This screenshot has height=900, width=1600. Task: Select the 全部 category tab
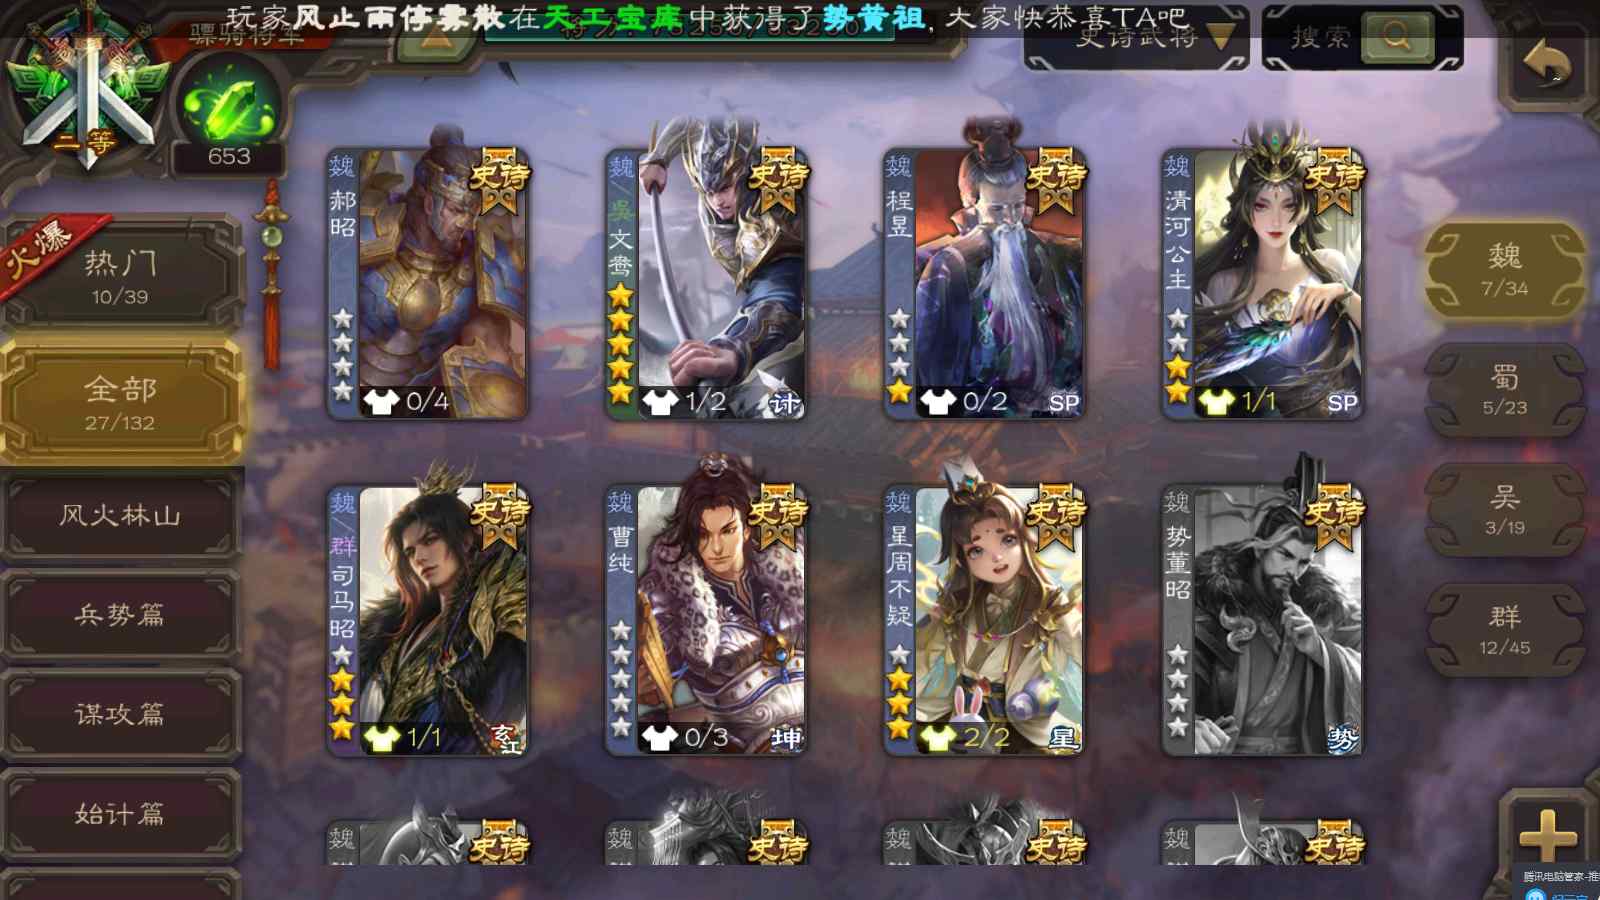tap(121, 403)
